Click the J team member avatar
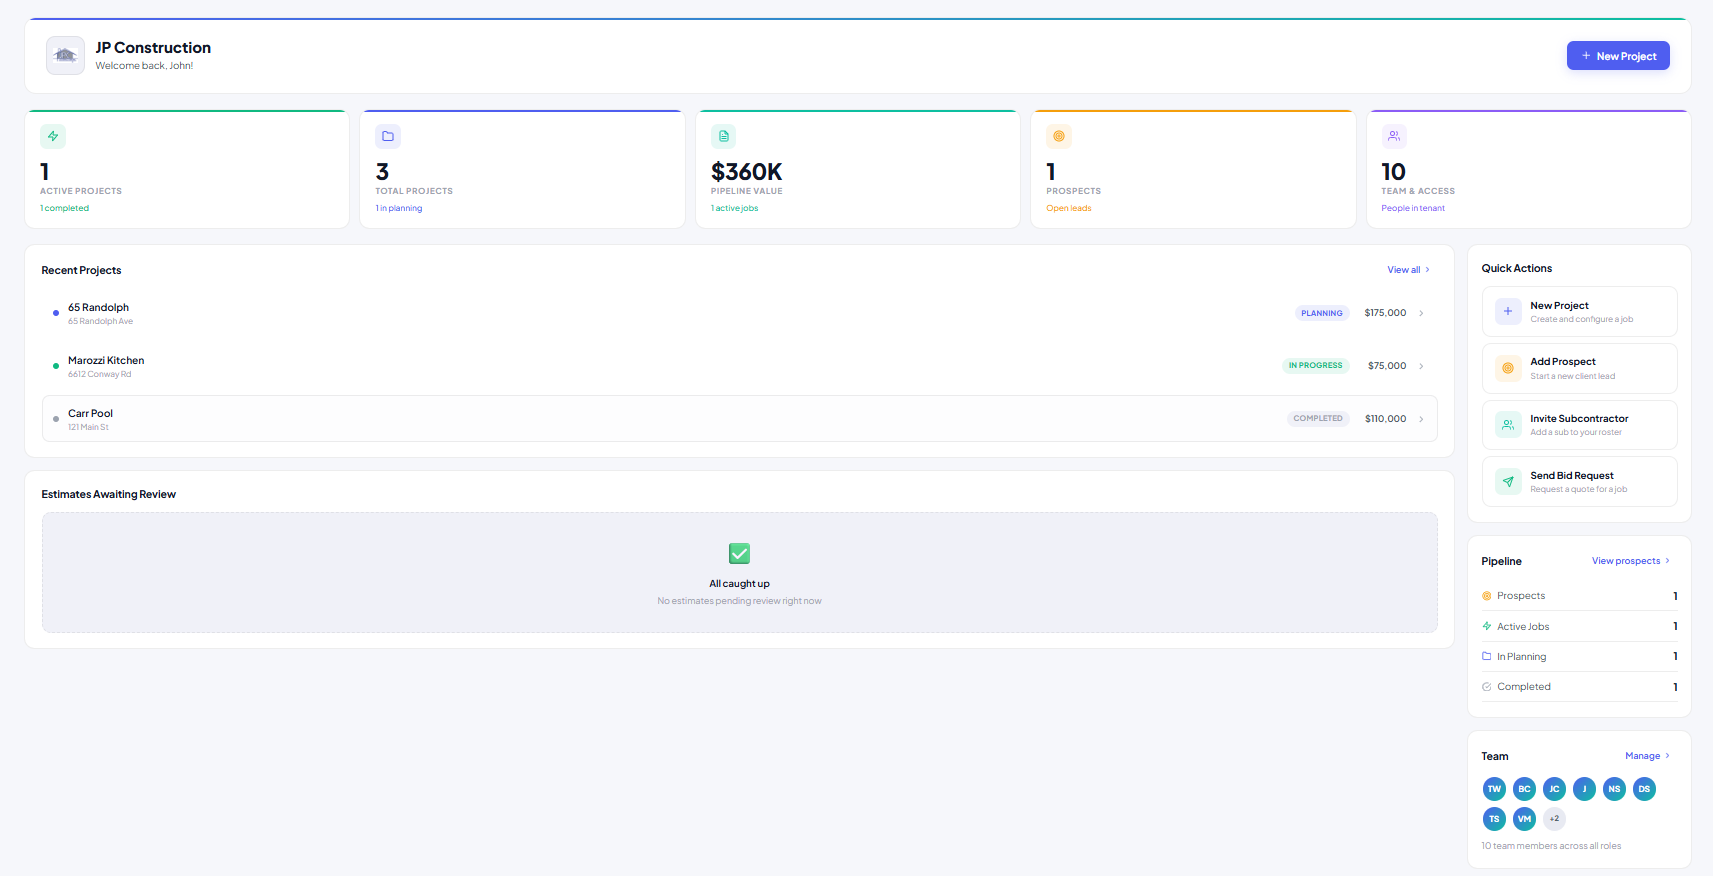This screenshot has height=876, width=1713. click(x=1584, y=789)
